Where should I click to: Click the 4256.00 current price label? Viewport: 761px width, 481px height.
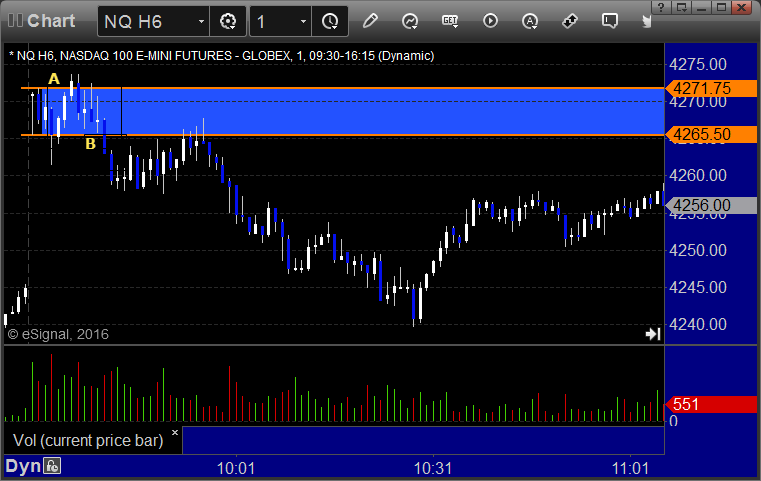(x=711, y=205)
